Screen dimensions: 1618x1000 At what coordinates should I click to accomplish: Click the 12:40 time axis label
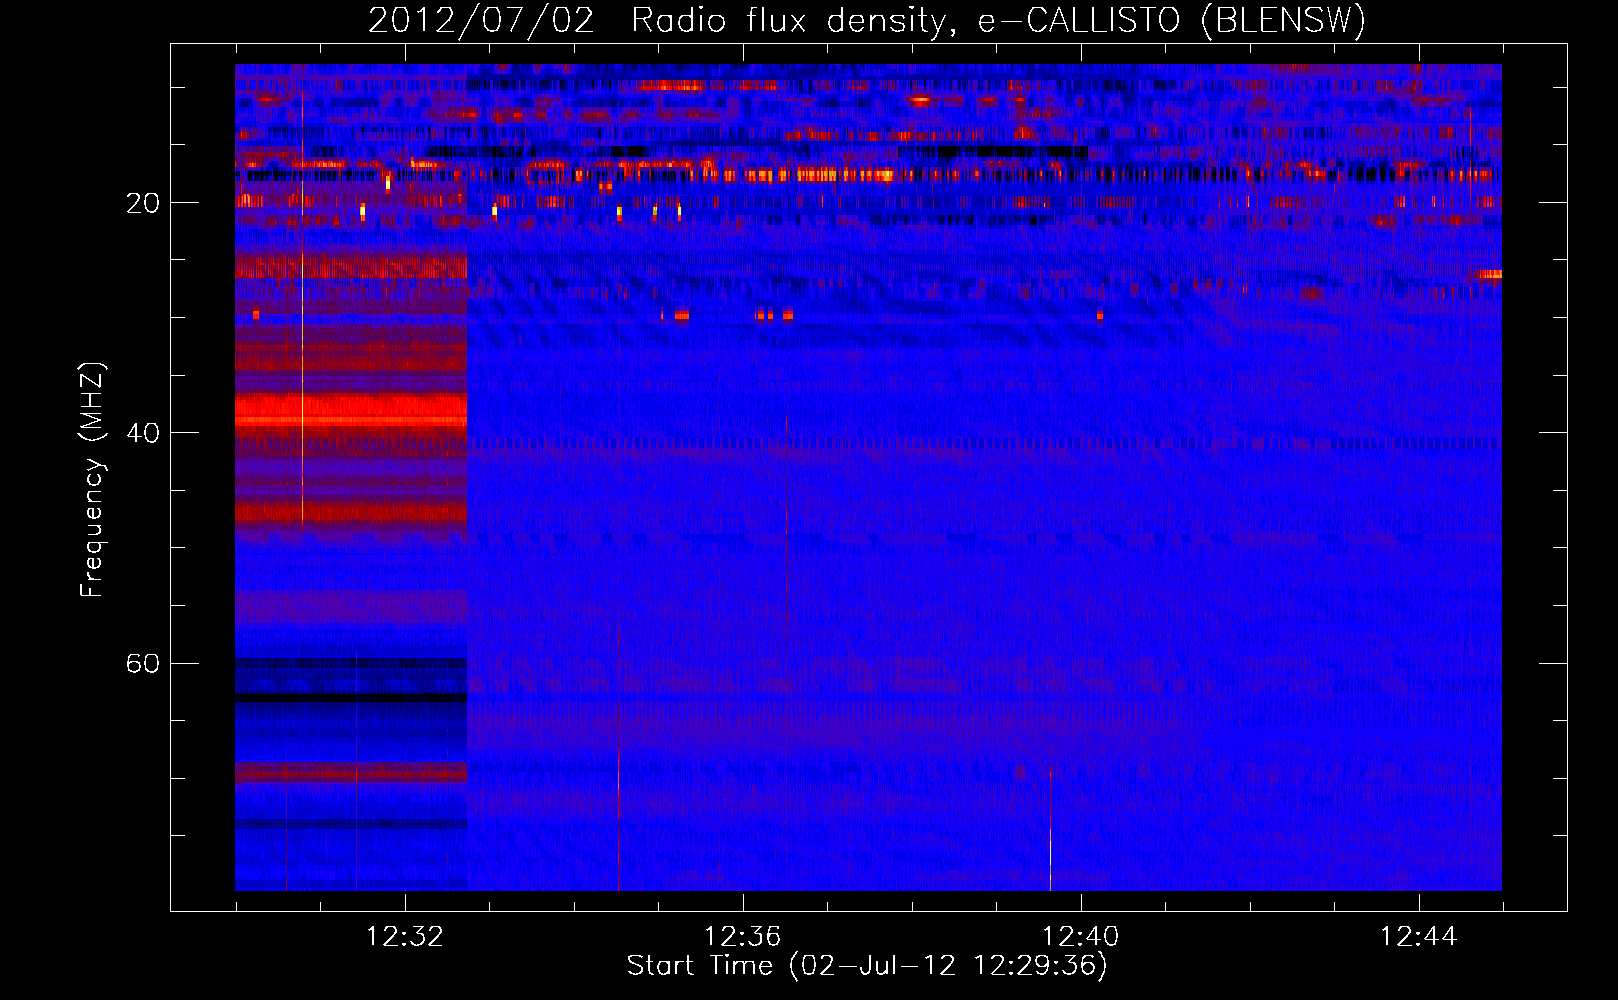click(x=1080, y=937)
